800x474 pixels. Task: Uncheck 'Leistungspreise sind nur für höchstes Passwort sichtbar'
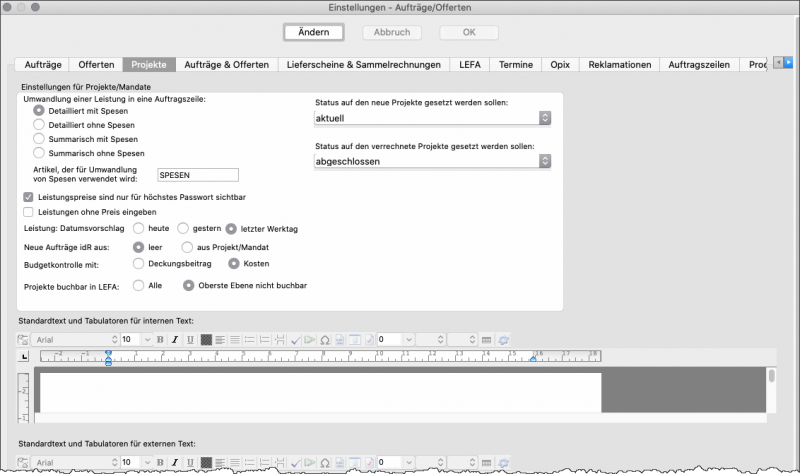28,198
